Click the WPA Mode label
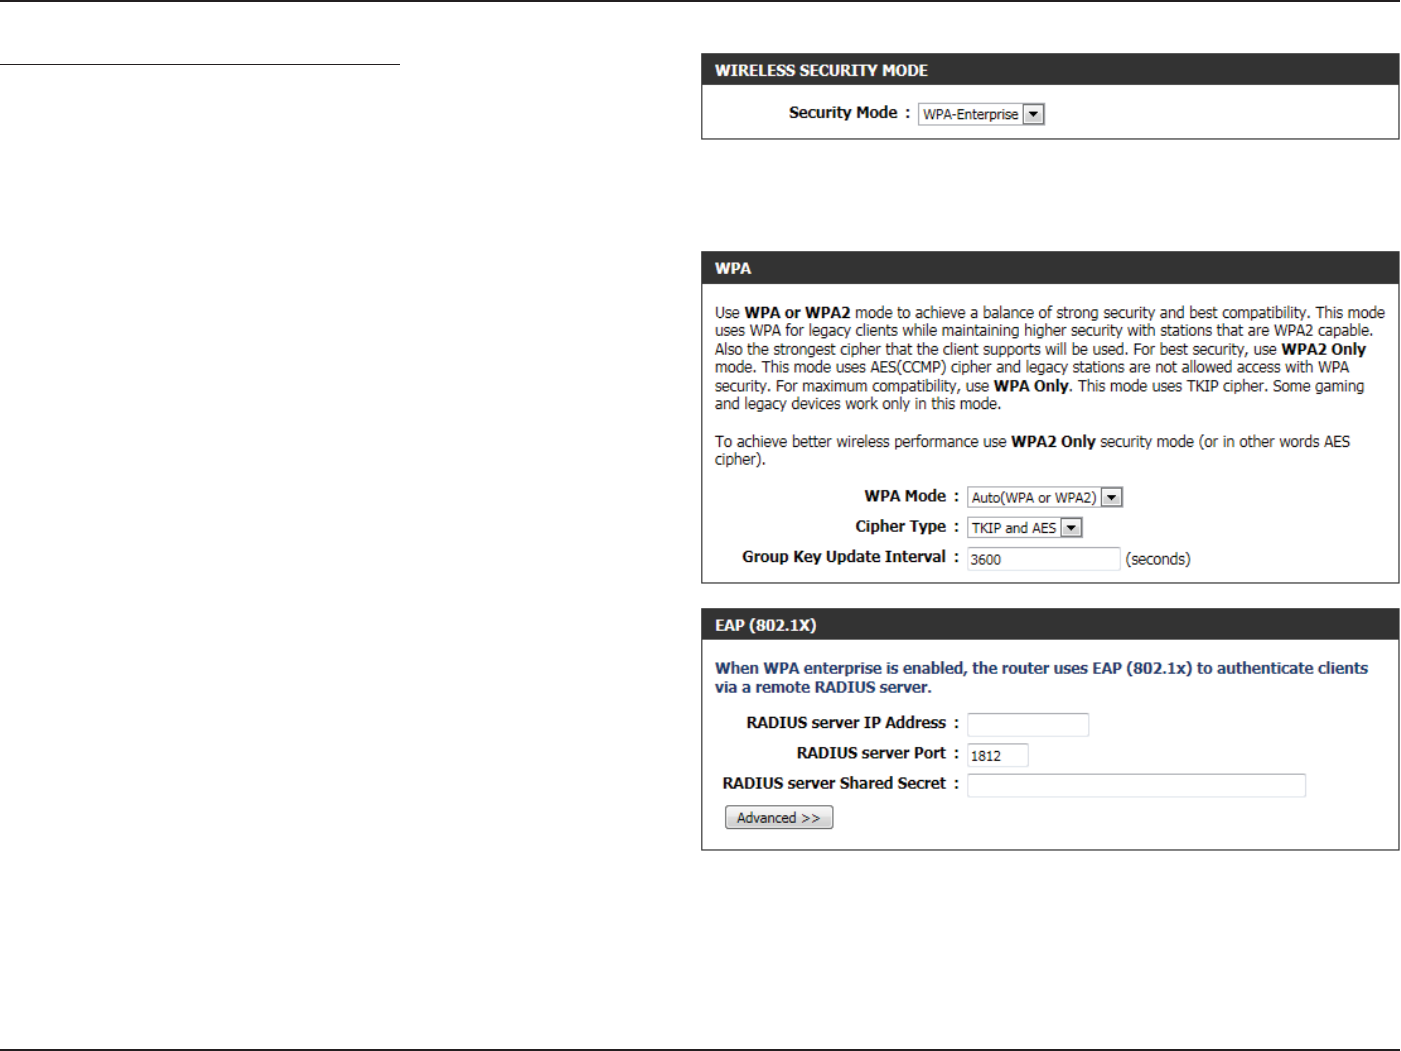Viewport: 1401px width, 1051px height. pyautogui.click(x=911, y=496)
